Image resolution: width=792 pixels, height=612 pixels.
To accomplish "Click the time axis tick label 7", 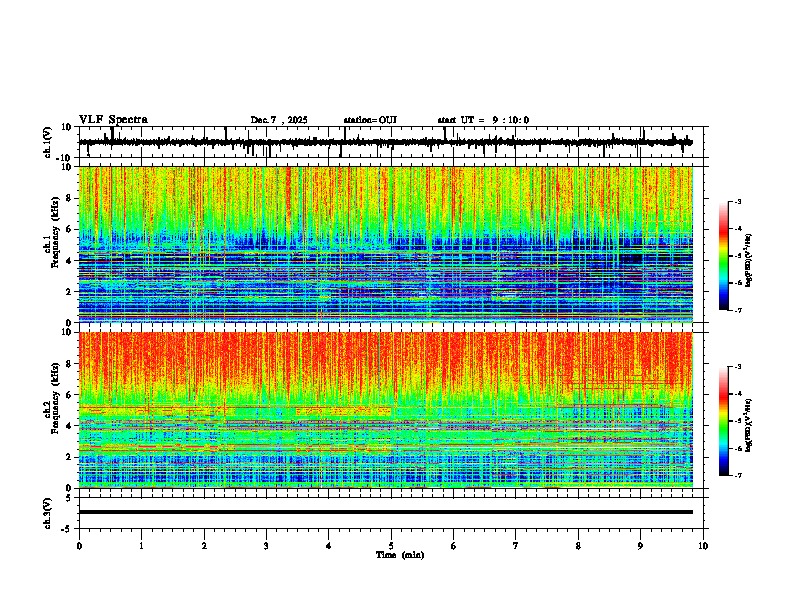I will click(516, 546).
